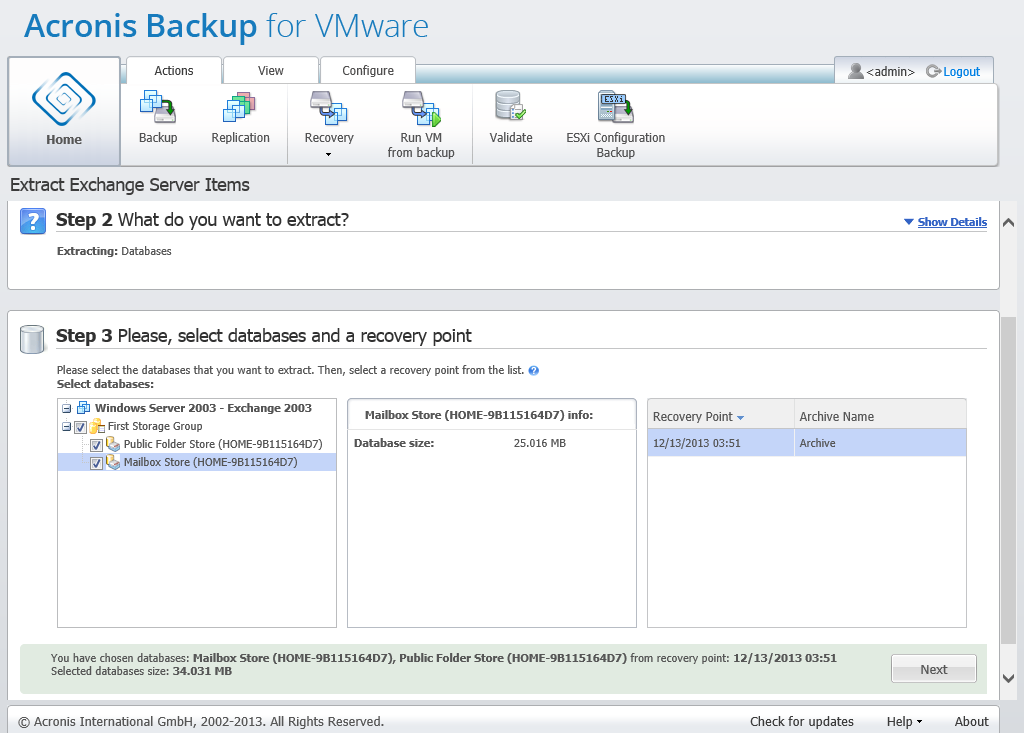Click help icon beside recovery point instructions
Viewport: 1024px width, 733px height.
534,370
